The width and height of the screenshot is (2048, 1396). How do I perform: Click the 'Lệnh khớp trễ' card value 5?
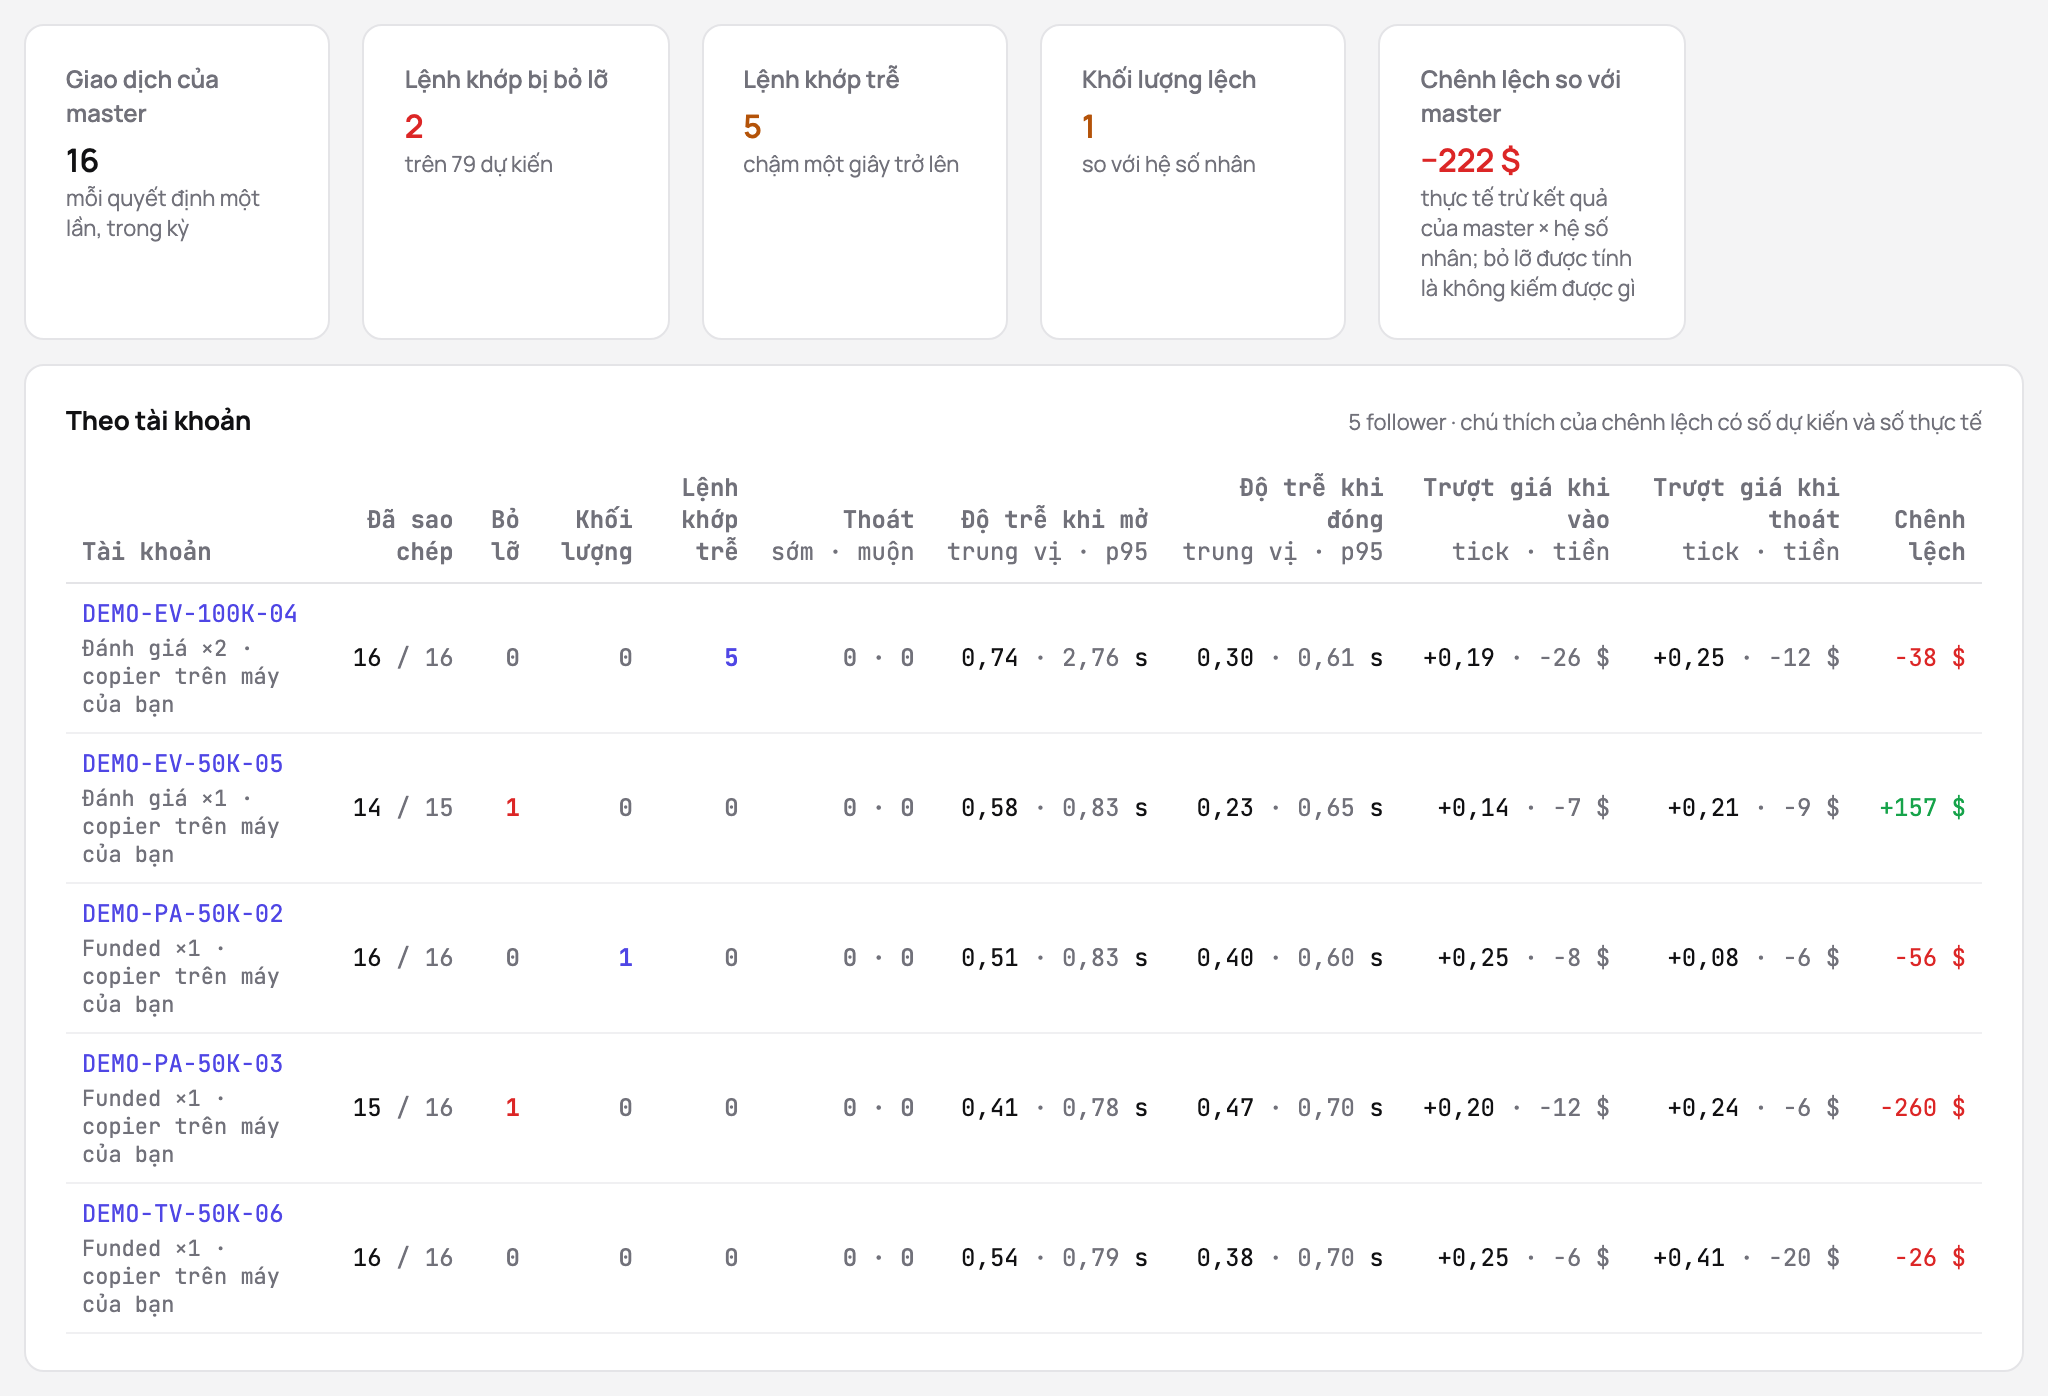(752, 127)
